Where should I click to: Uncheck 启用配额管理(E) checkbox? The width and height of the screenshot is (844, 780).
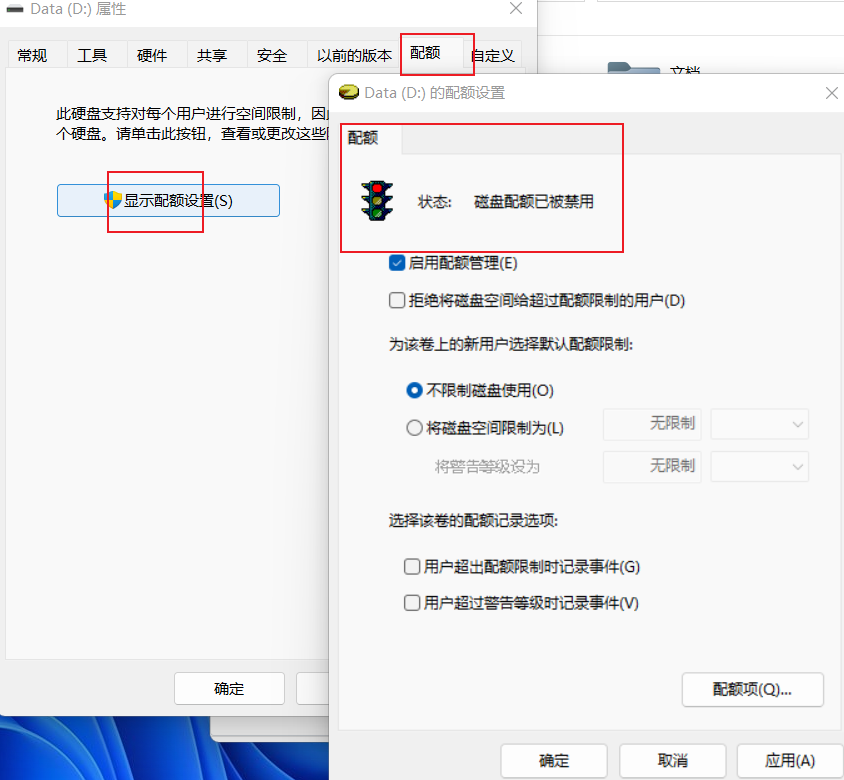click(397, 263)
